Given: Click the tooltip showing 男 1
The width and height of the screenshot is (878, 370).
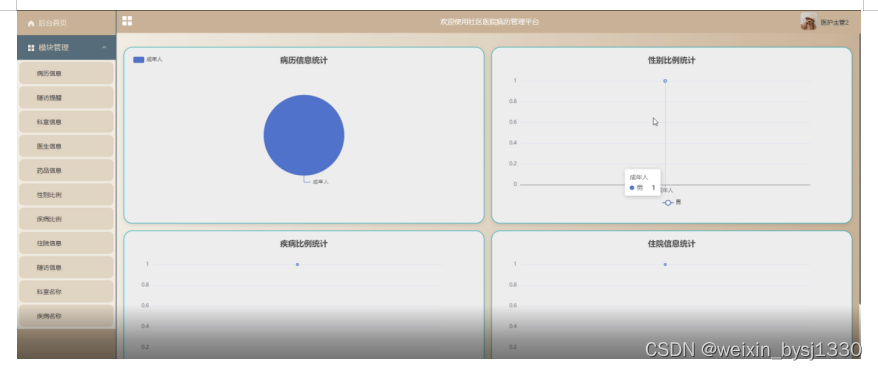Looking at the screenshot, I should click(x=643, y=182).
